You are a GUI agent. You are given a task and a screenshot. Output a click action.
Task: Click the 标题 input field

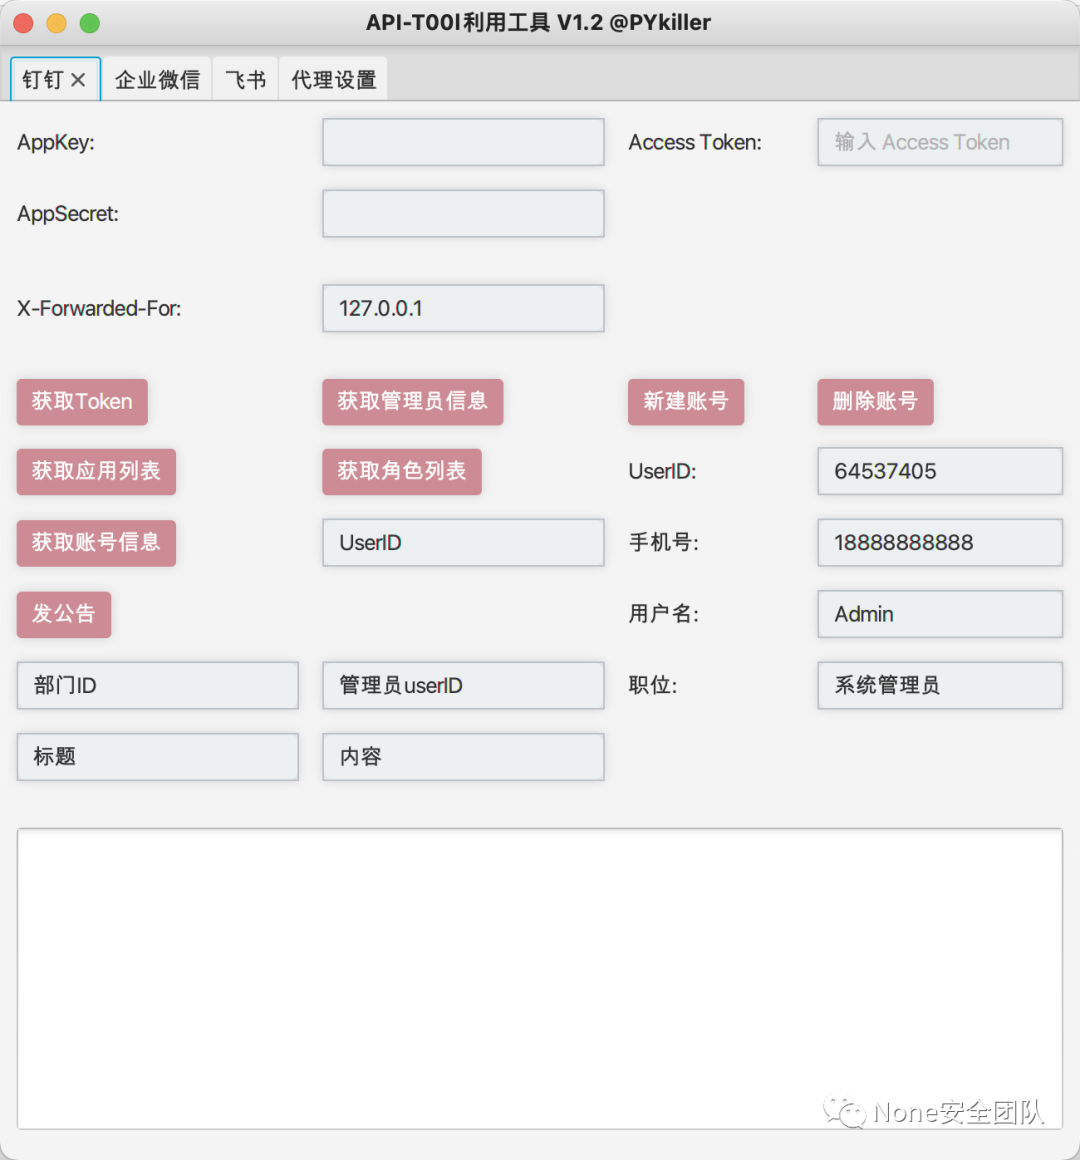point(158,757)
